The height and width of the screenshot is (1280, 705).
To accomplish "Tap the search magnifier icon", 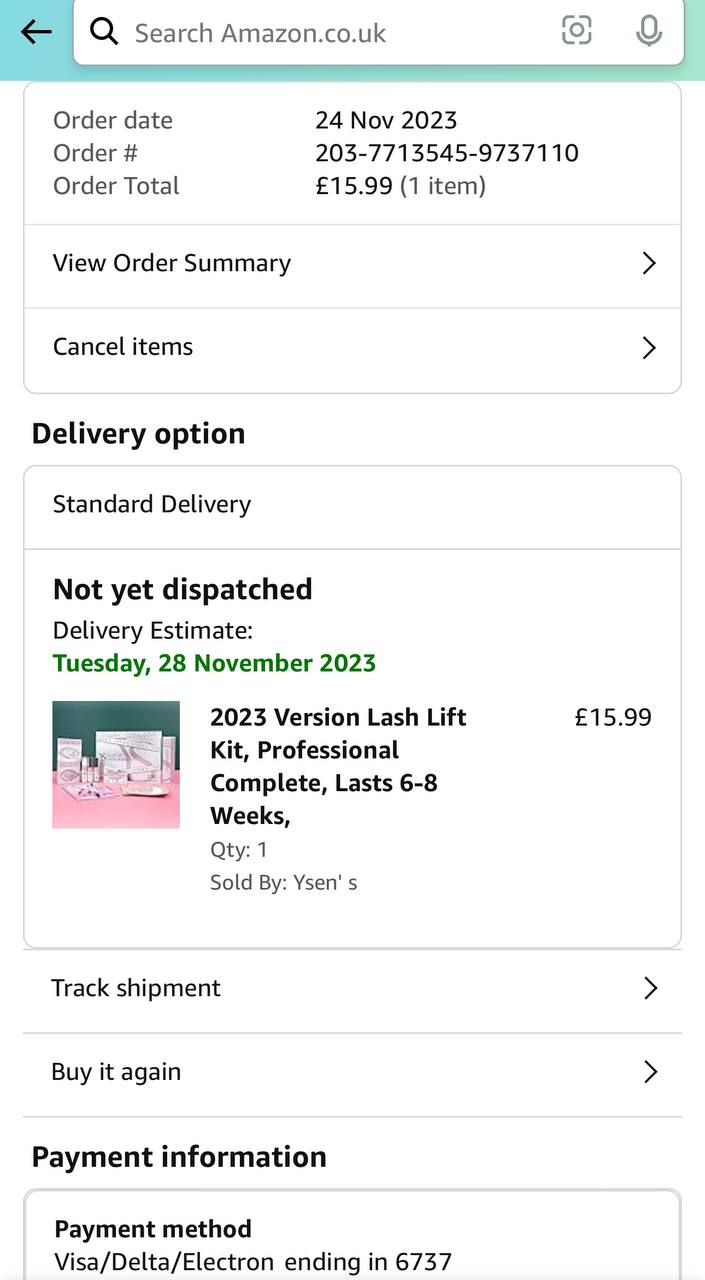I will coord(104,32).
